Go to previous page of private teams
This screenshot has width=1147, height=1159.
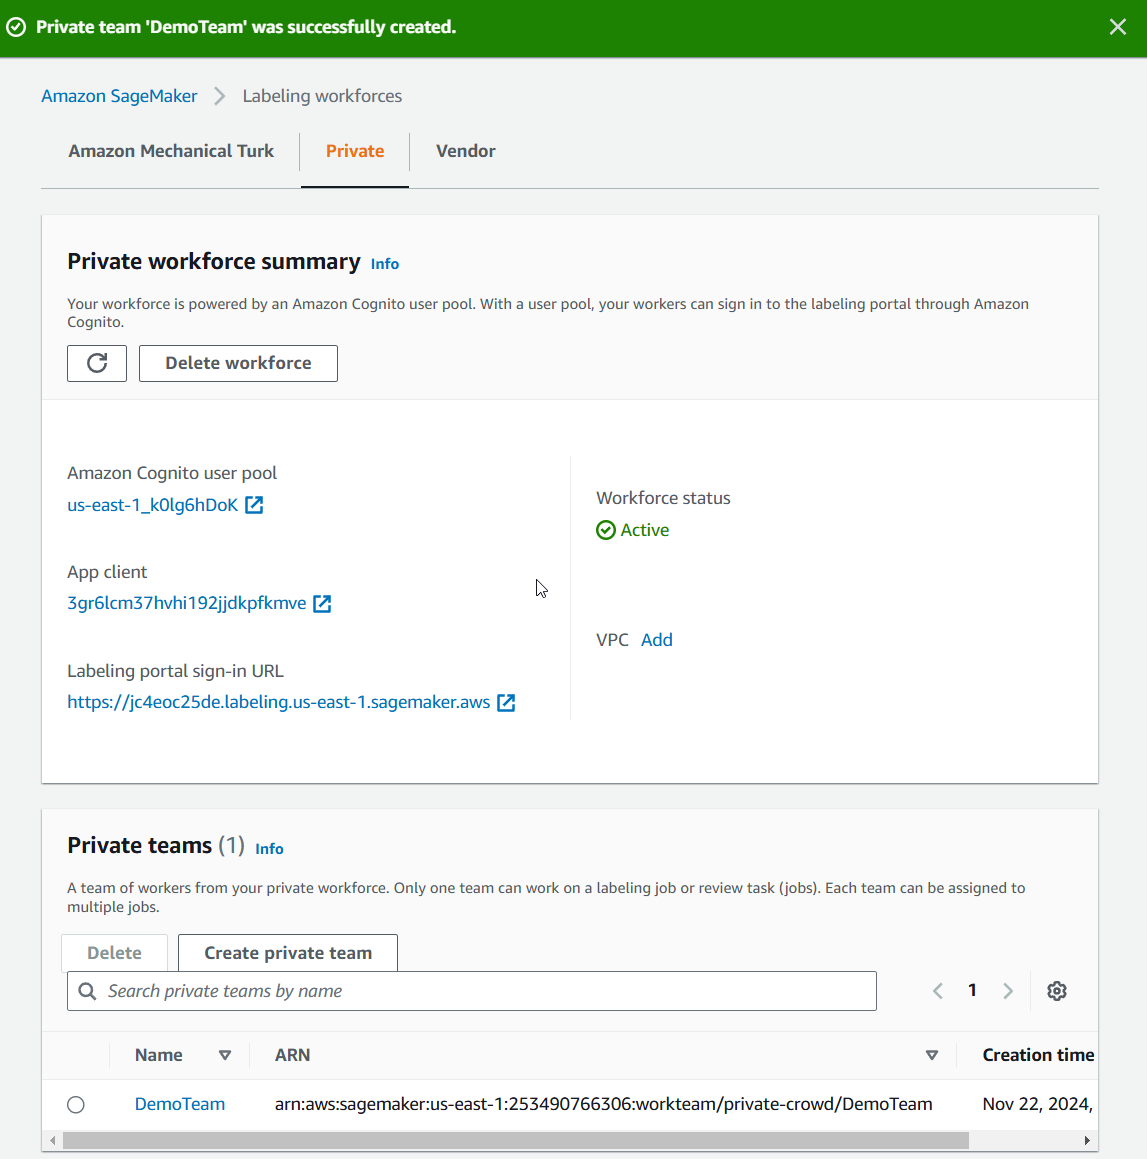pyautogui.click(x=938, y=990)
